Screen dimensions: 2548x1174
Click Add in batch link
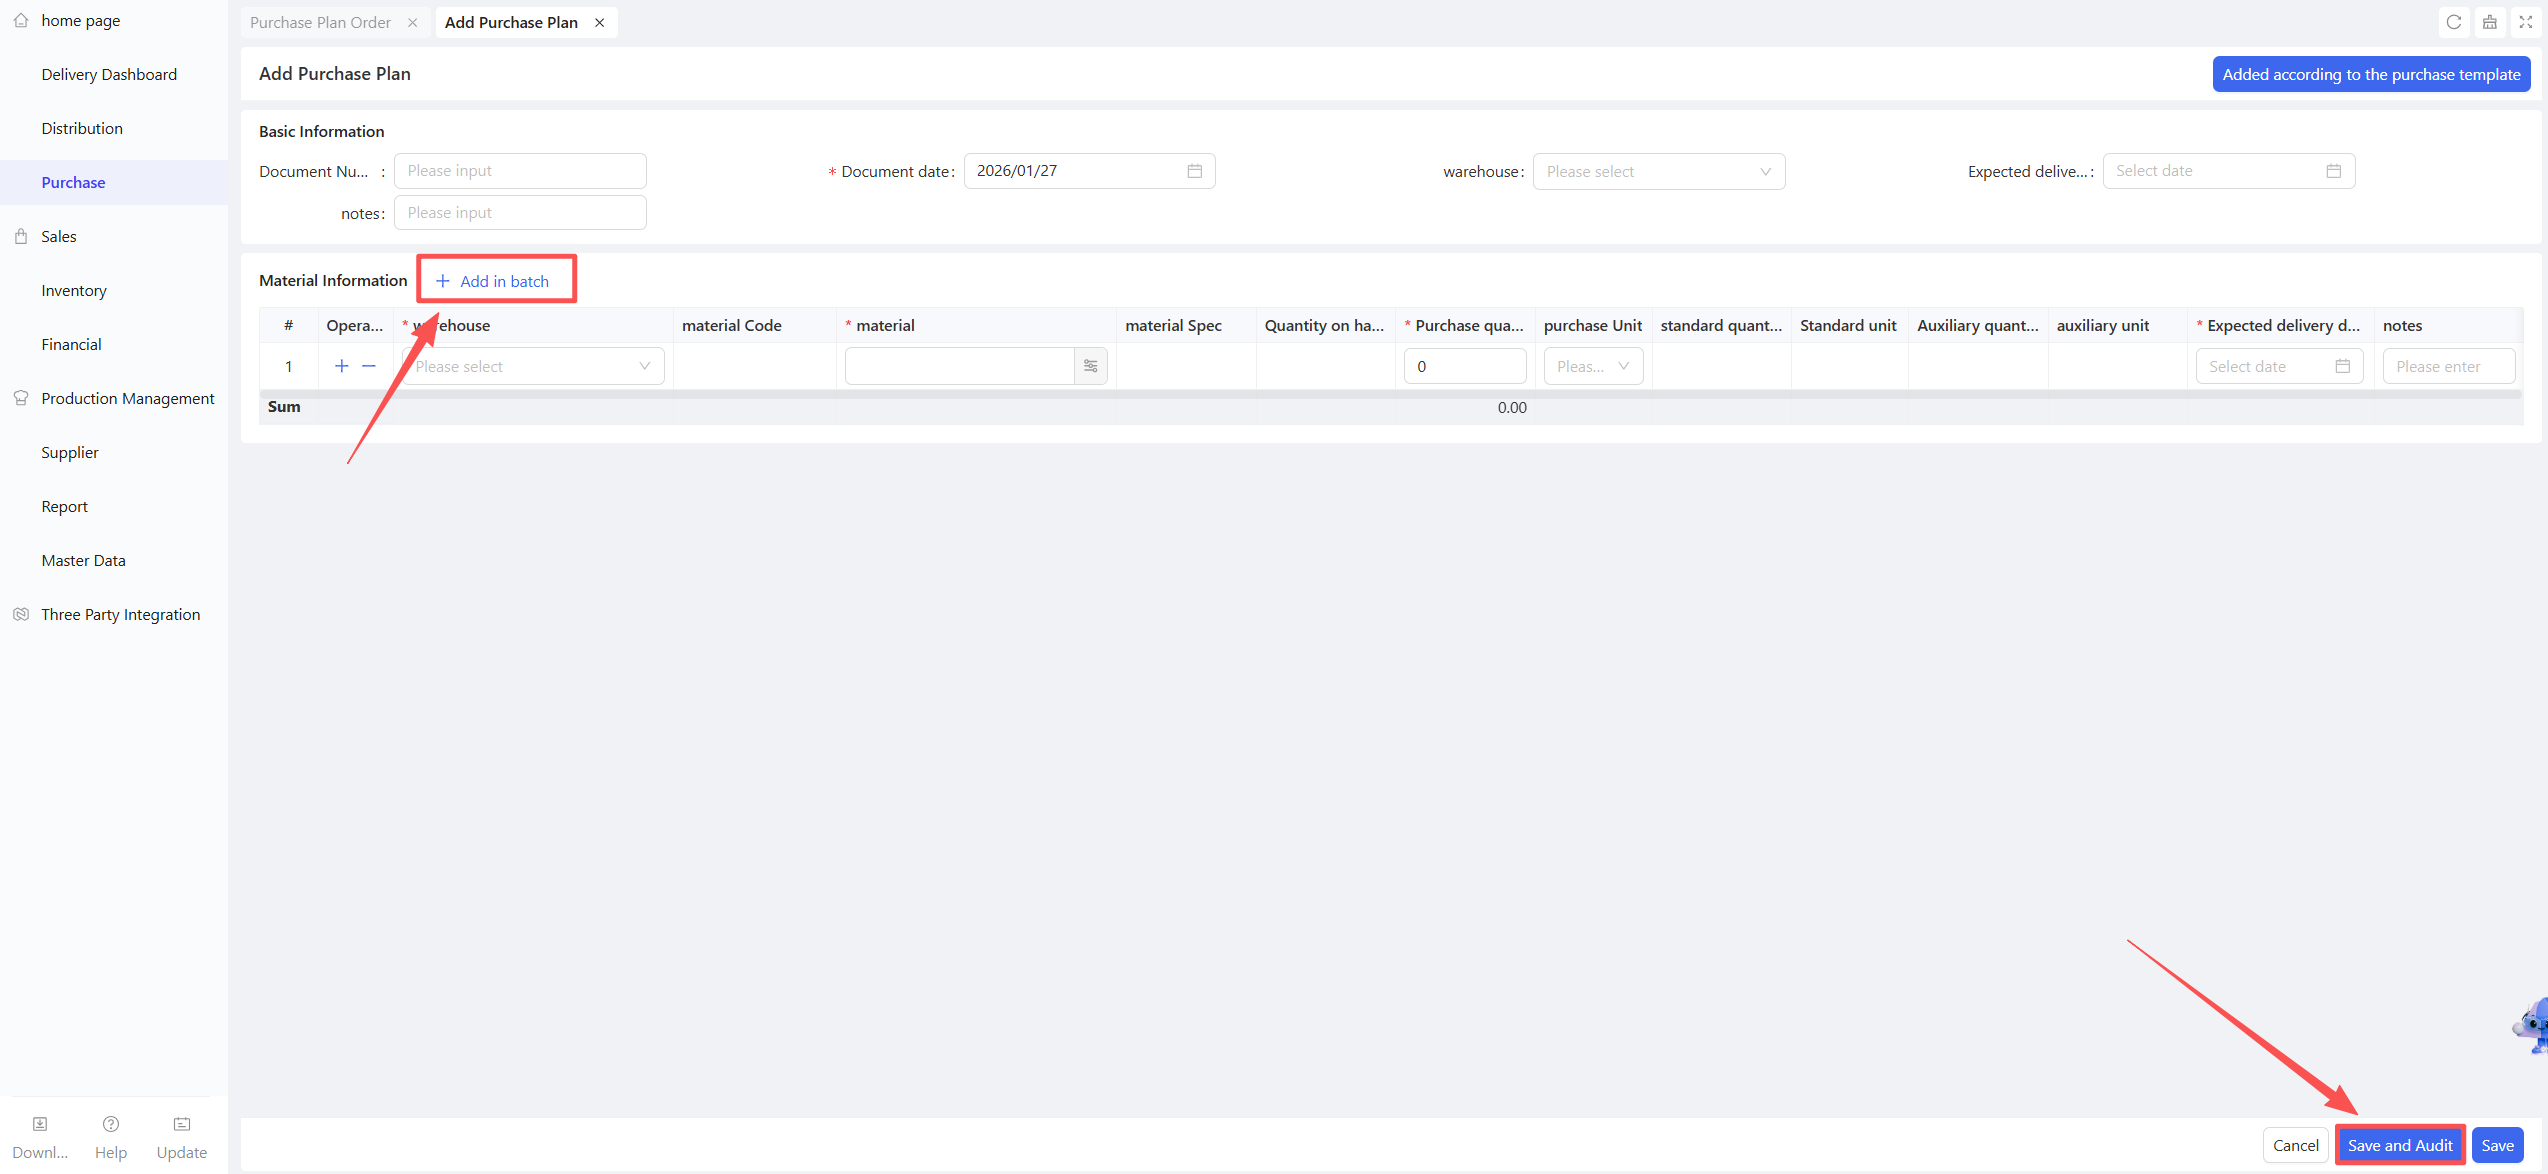click(x=494, y=281)
